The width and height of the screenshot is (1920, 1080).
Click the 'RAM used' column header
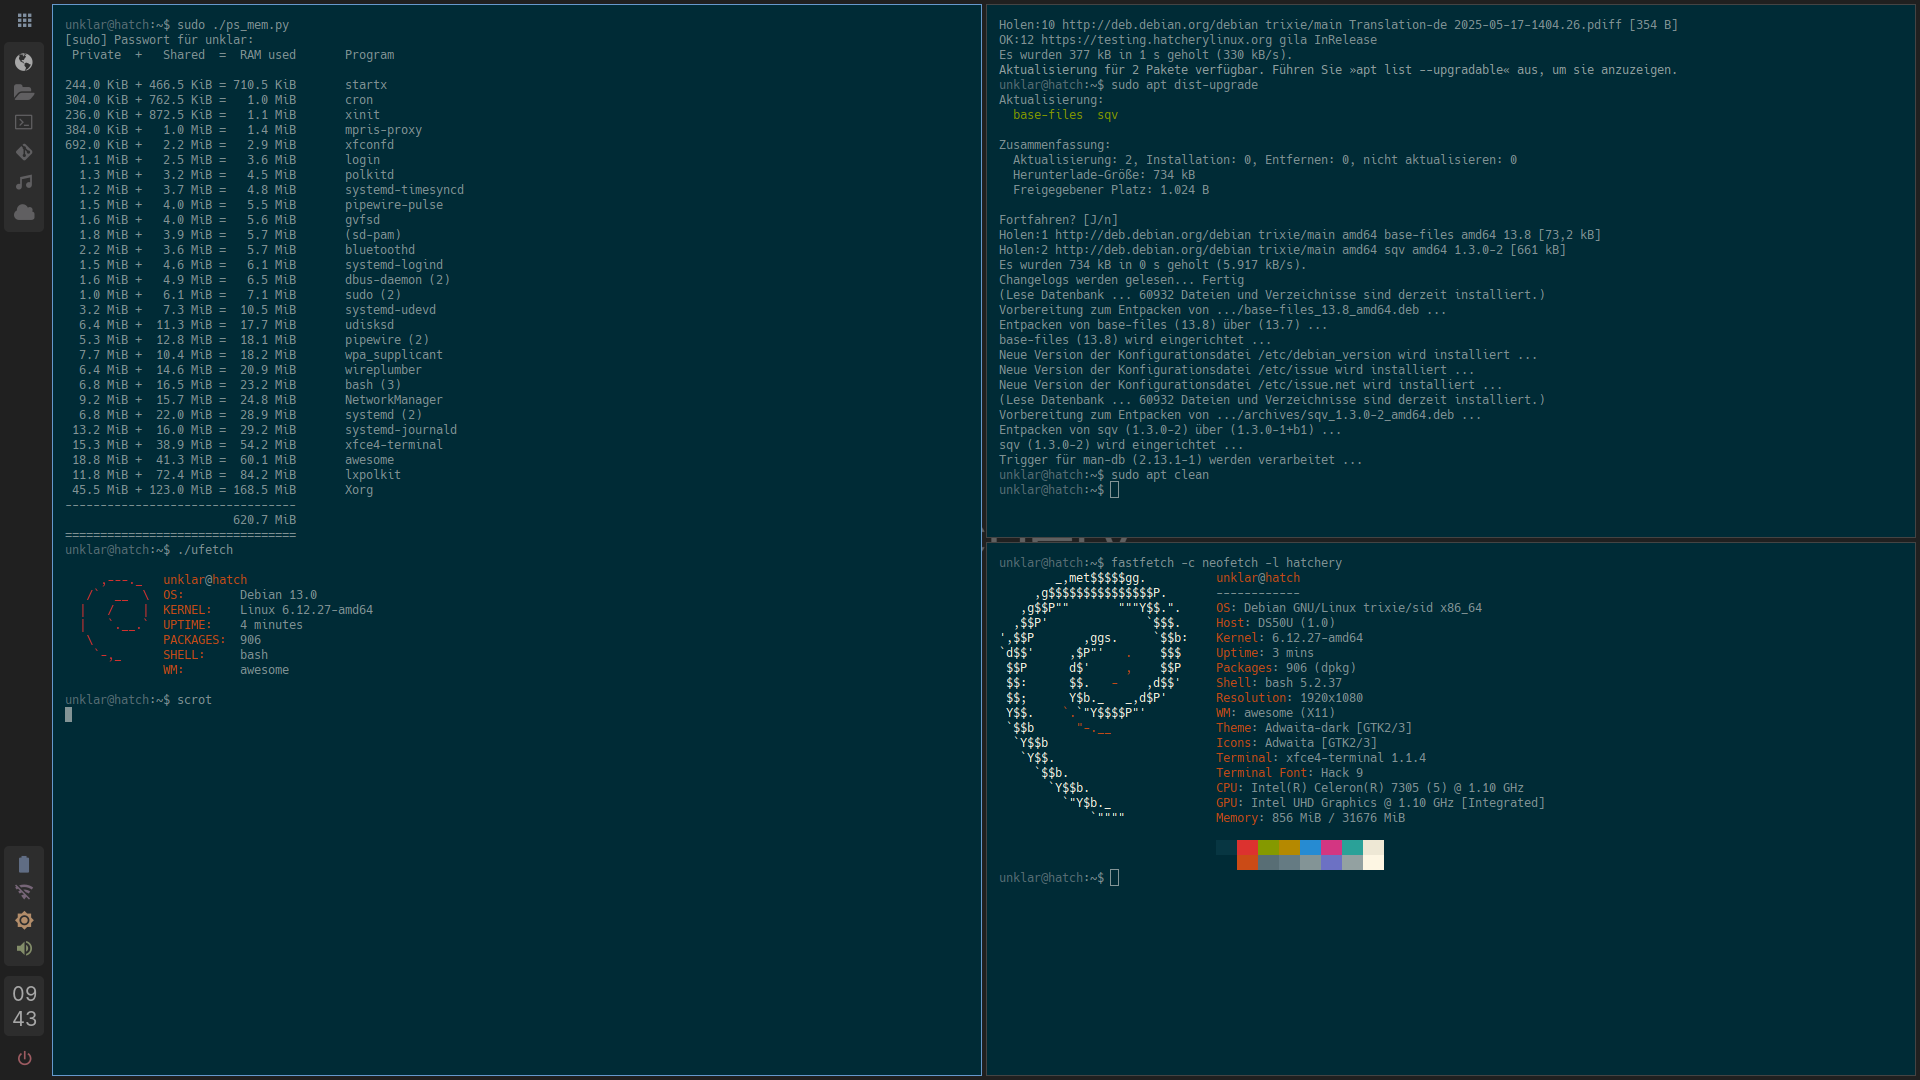(x=267, y=55)
